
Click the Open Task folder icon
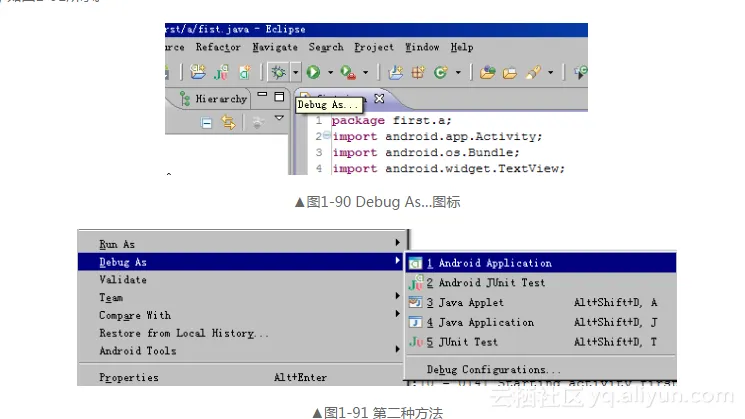510,73
